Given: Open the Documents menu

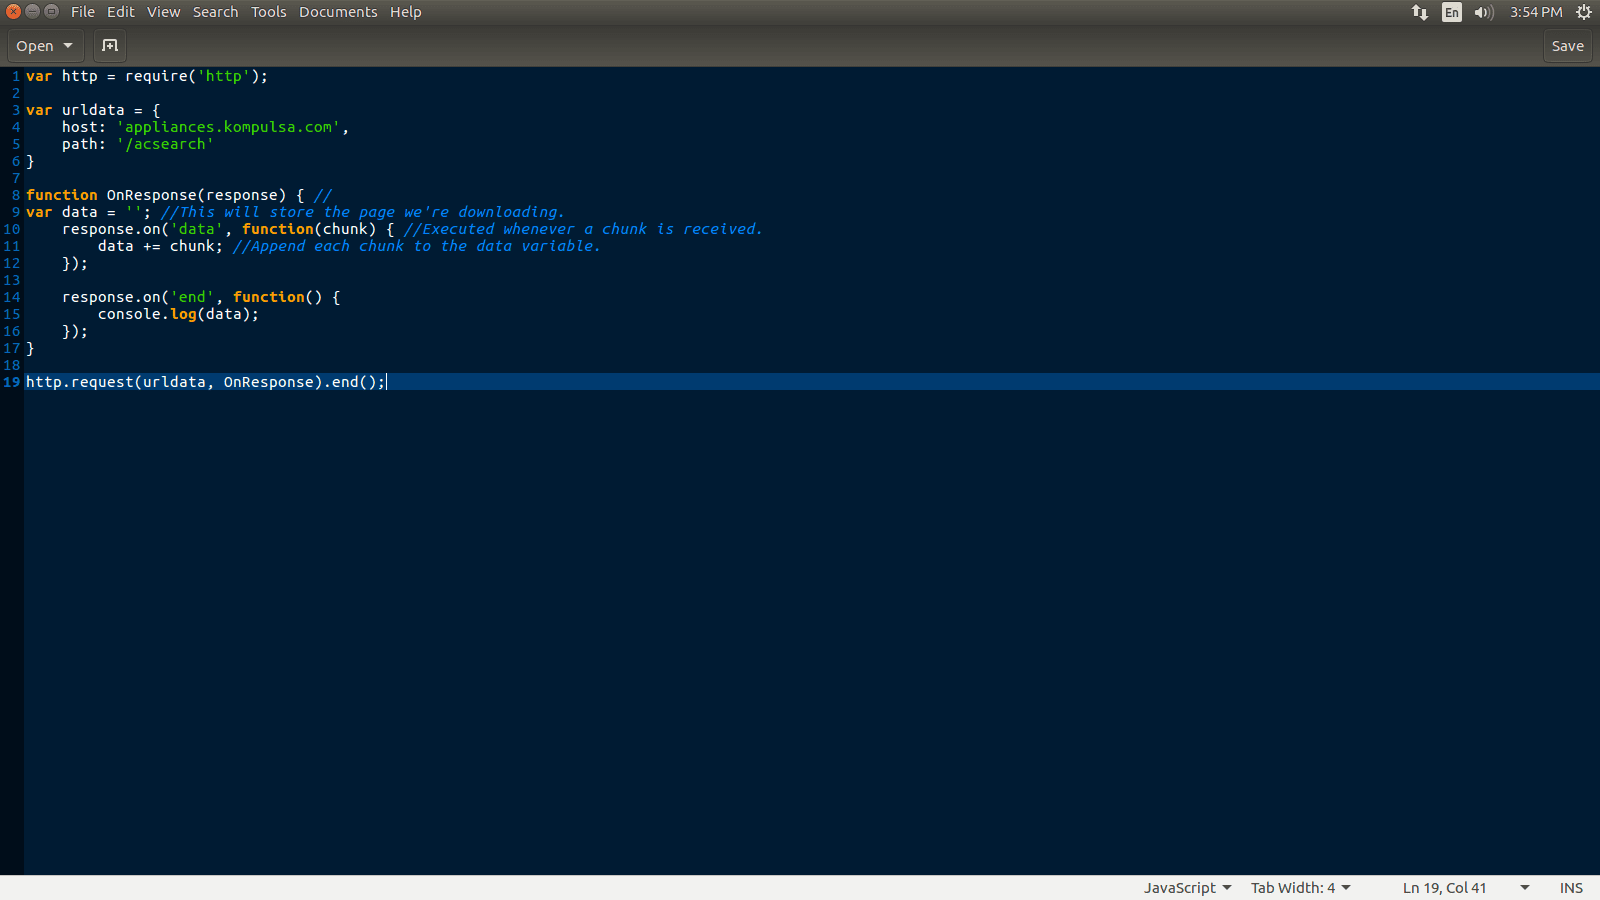Looking at the screenshot, I should tap(338, 12).
